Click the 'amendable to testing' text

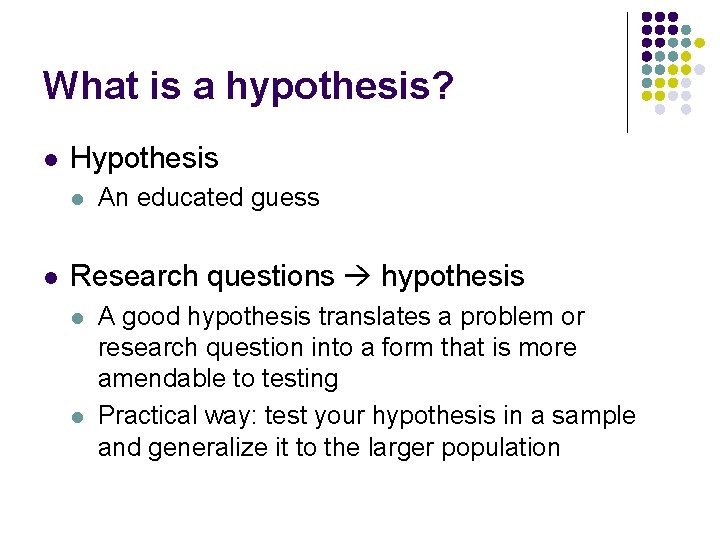[218, 379]
